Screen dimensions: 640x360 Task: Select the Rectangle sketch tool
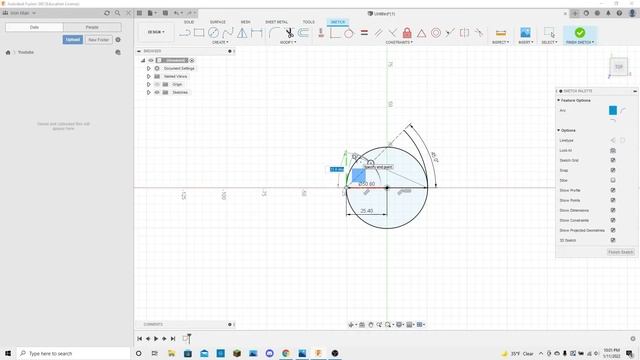[x=199, y=33]
